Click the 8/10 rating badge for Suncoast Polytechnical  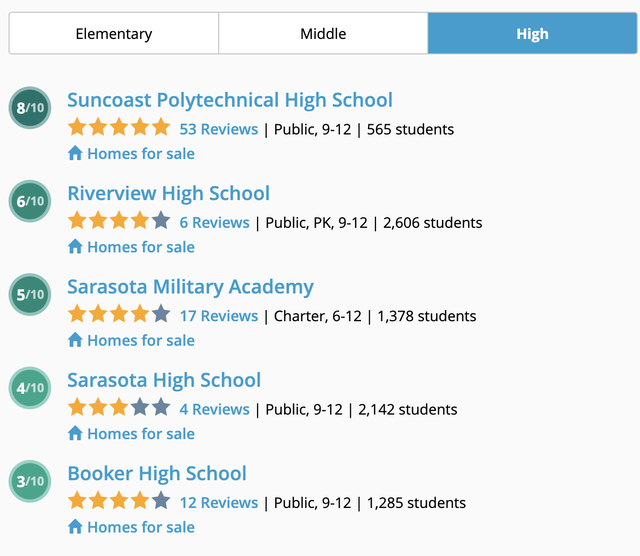point(30,108)
